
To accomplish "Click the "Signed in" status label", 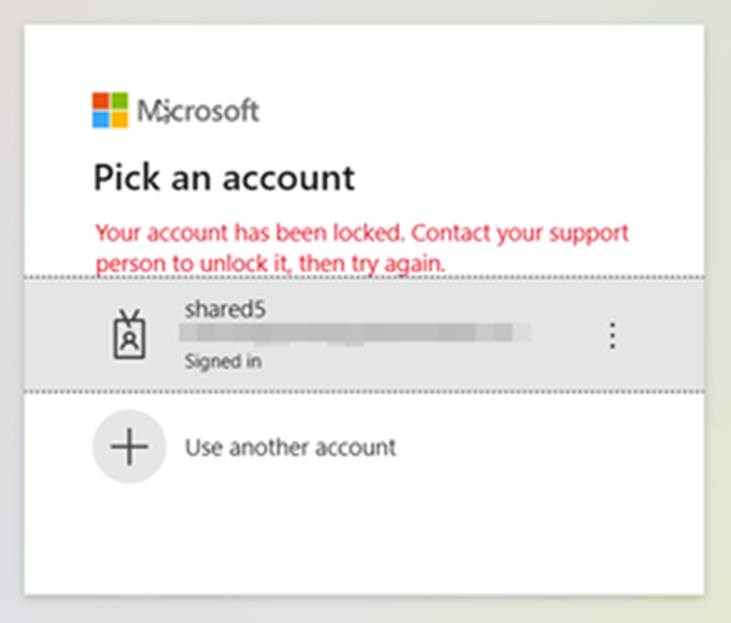I will coord(223,362).
